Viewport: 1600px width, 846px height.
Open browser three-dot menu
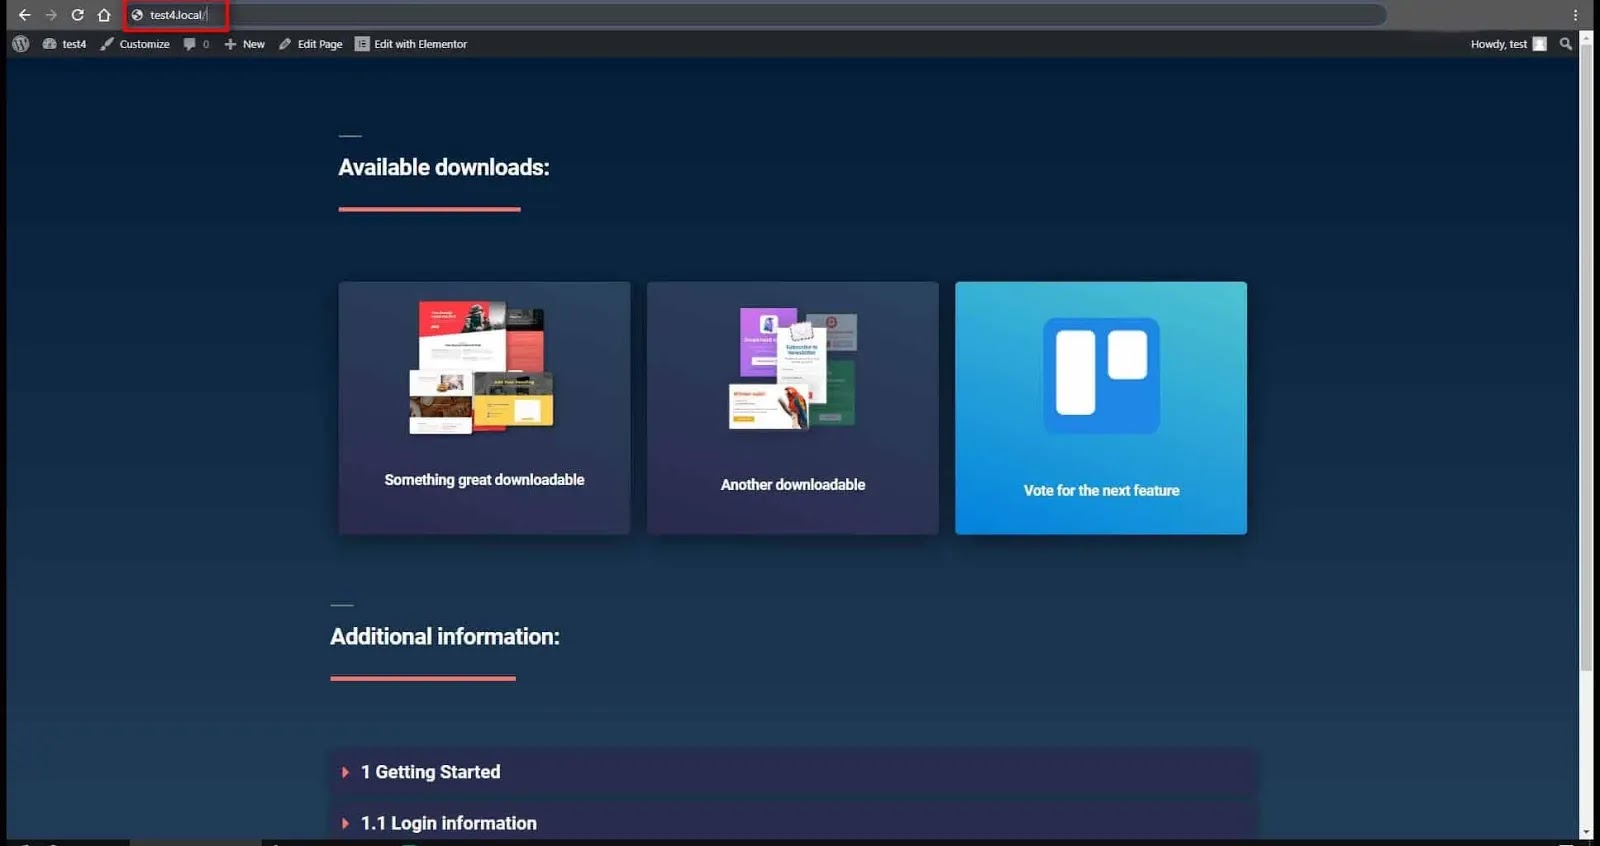tap(1575, 15)
